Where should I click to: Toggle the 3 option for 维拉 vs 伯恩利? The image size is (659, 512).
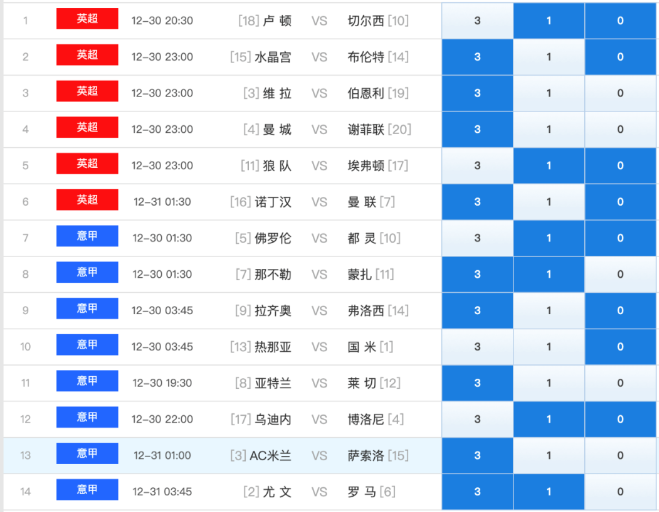[x=477, y=93]
